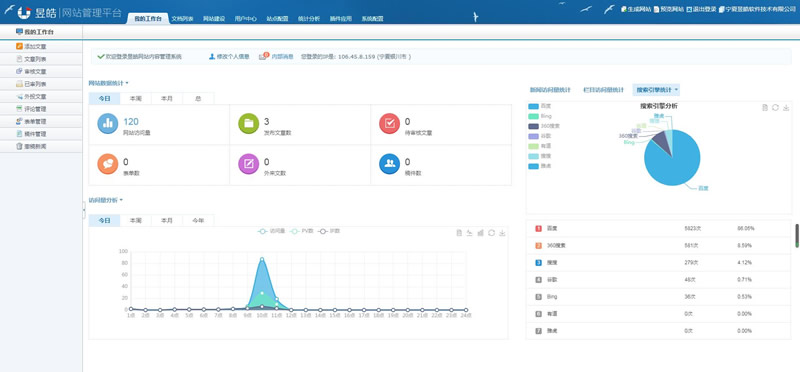Open the 修改个人信息 link
Viewport: 800px width, 372px height.
click(x=229, y=57)
